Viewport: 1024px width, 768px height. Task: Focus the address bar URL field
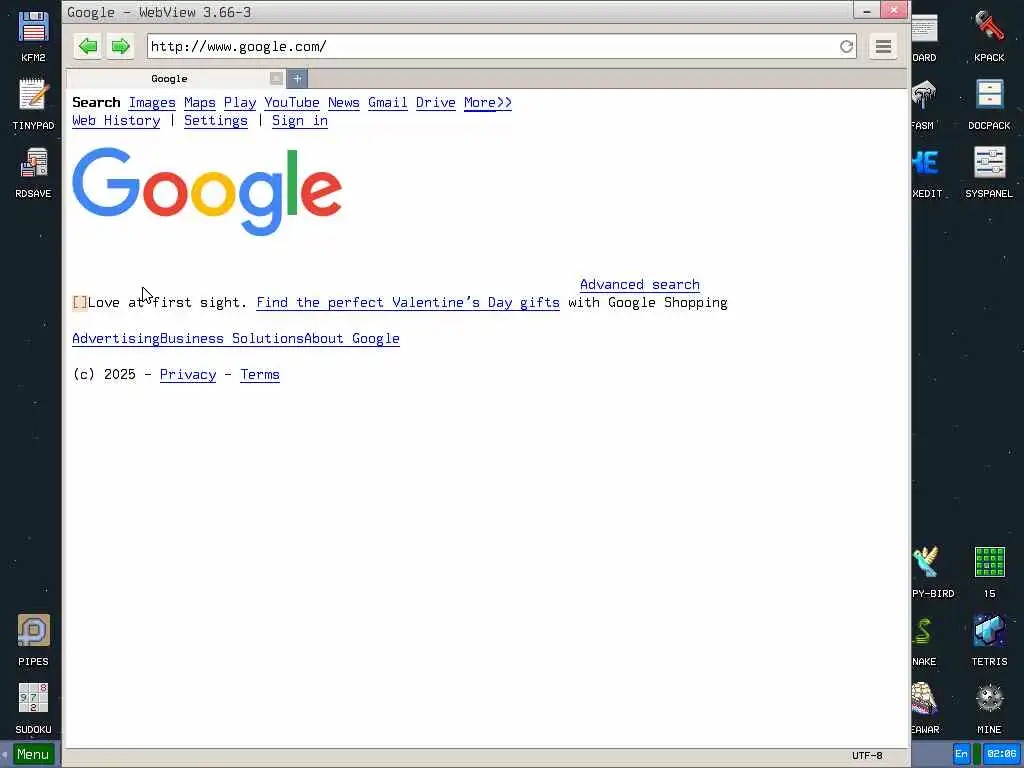point(493,46)
